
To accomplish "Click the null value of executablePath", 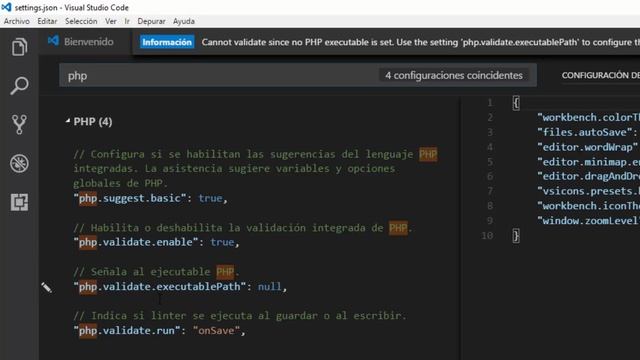I will coord(269,287).
